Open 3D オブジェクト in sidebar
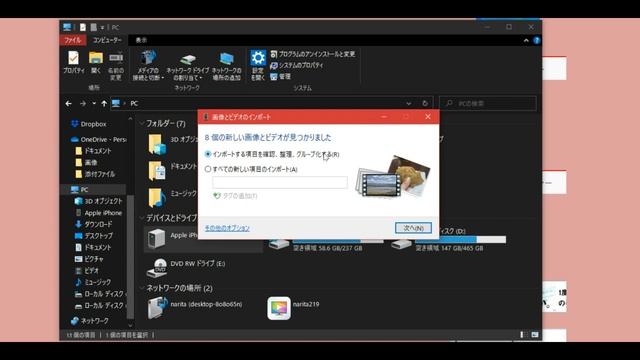Viewport: 640px width, 360px height. 98,201
